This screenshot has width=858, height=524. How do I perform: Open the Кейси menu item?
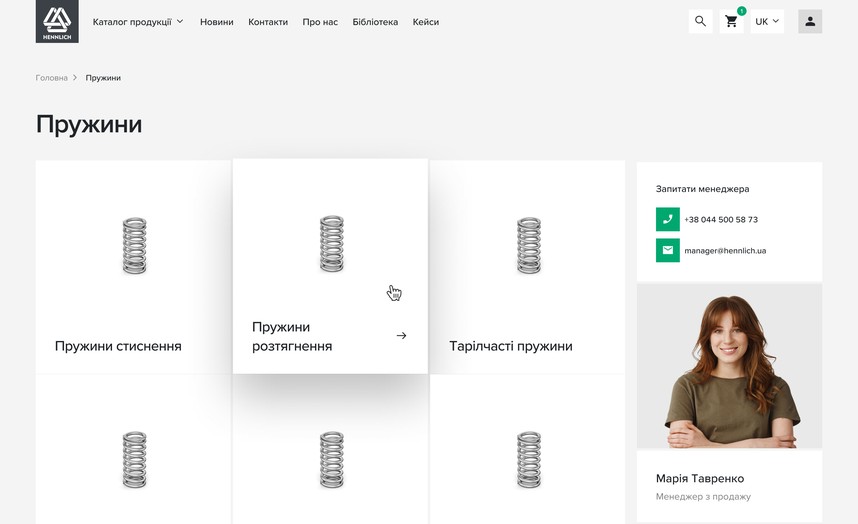point(426,22)
